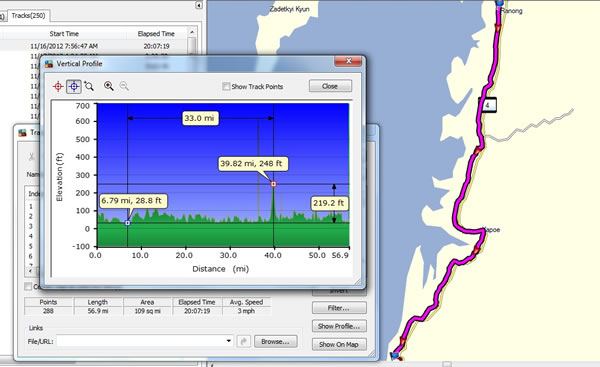The image size is (600, 367).
Task: Click the 33.0 mi distance label
Action: pyautogui.click(x=199, y=118)
